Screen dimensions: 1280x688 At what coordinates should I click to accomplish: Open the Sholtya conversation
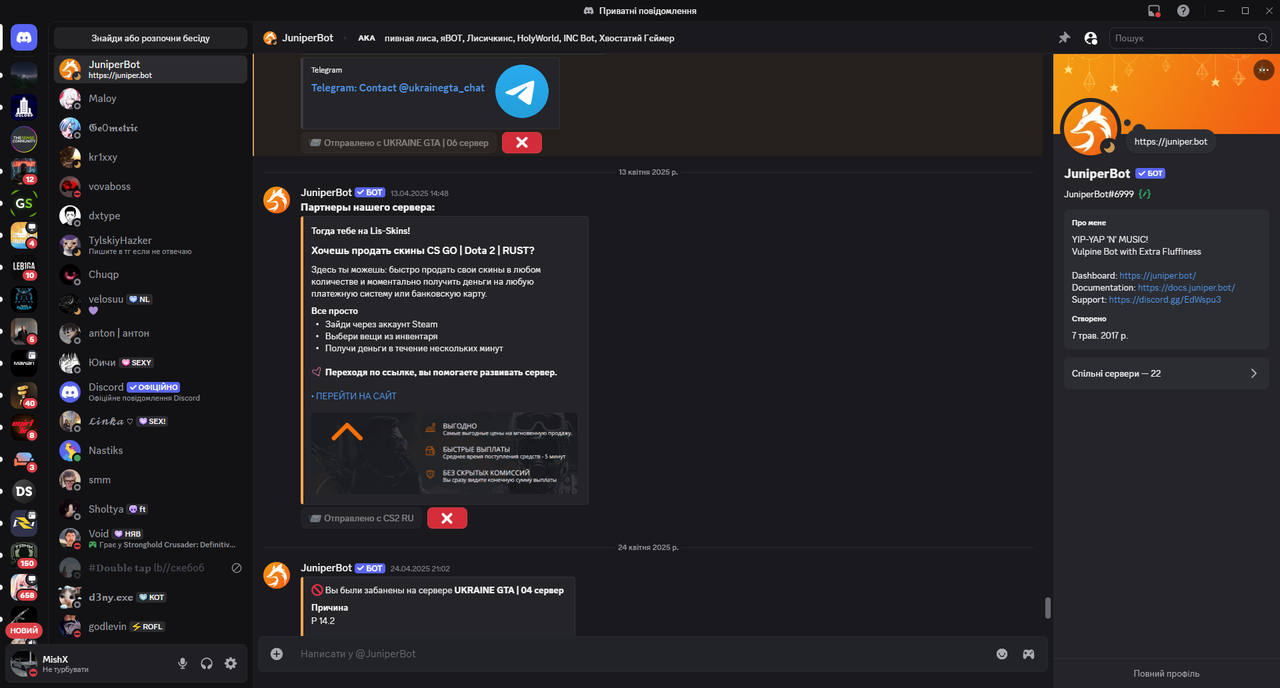point(151,509)
